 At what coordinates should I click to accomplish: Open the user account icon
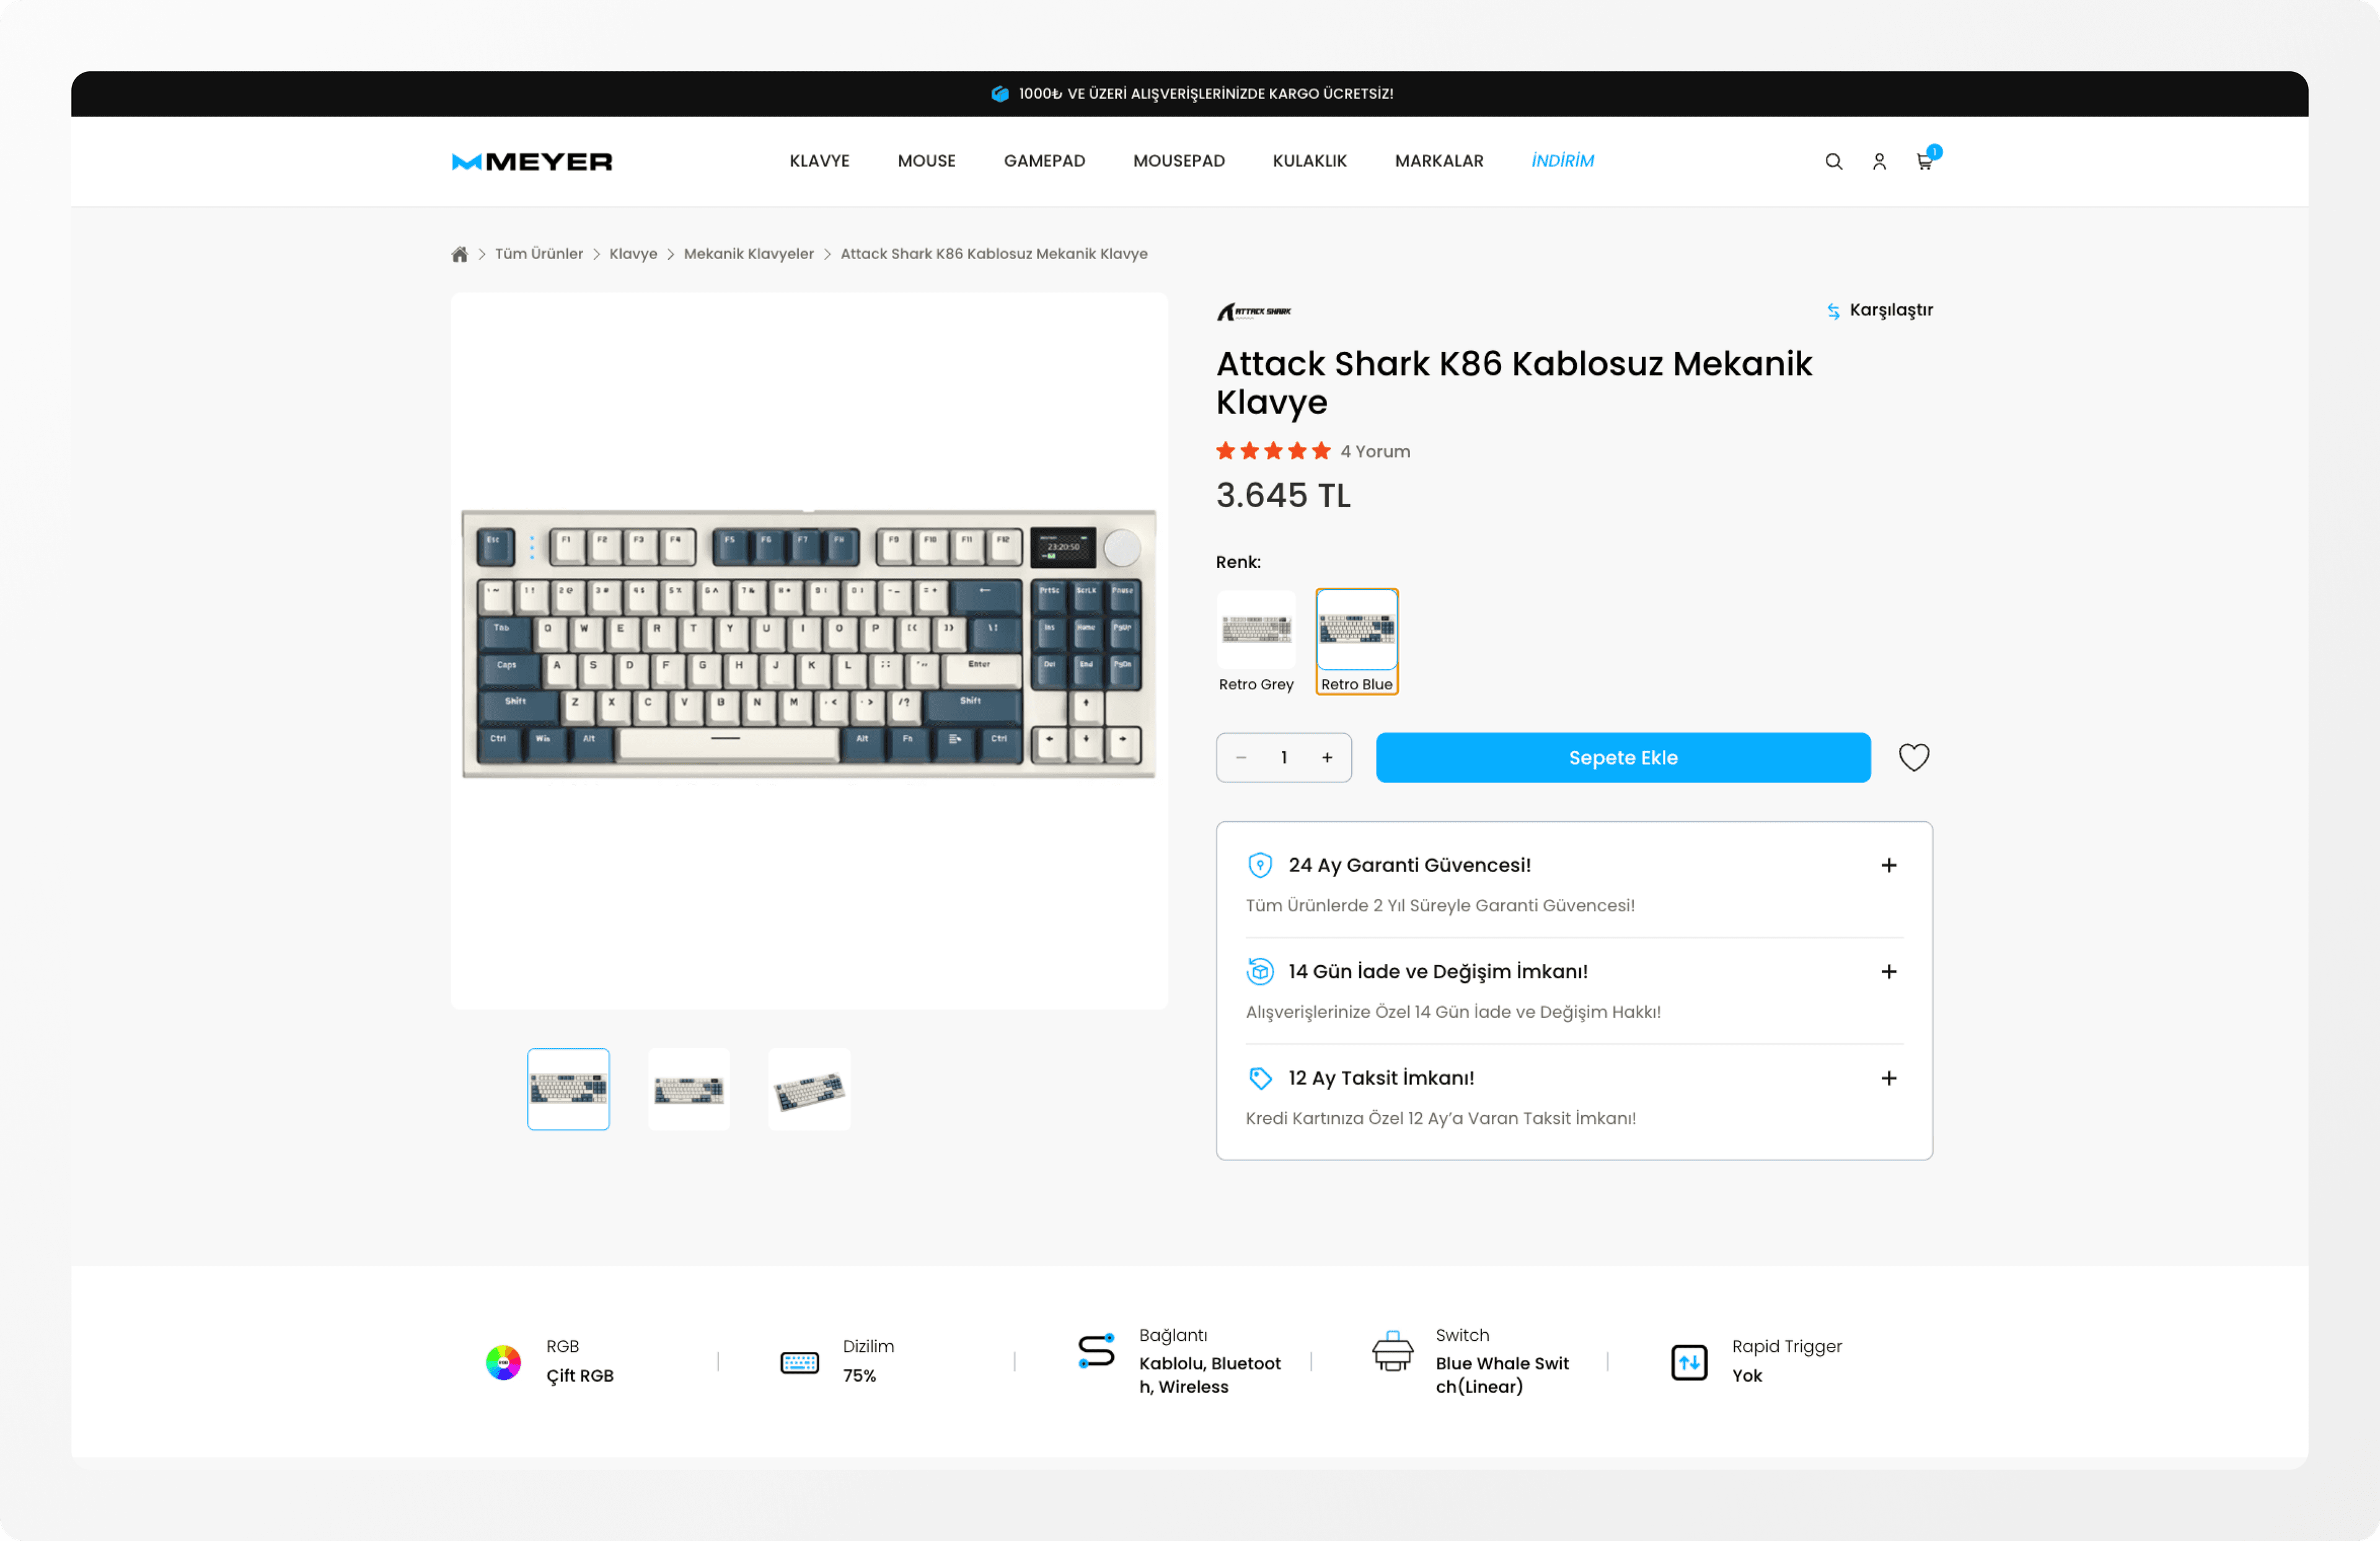pyautogui.click(x=1879, y=161)
